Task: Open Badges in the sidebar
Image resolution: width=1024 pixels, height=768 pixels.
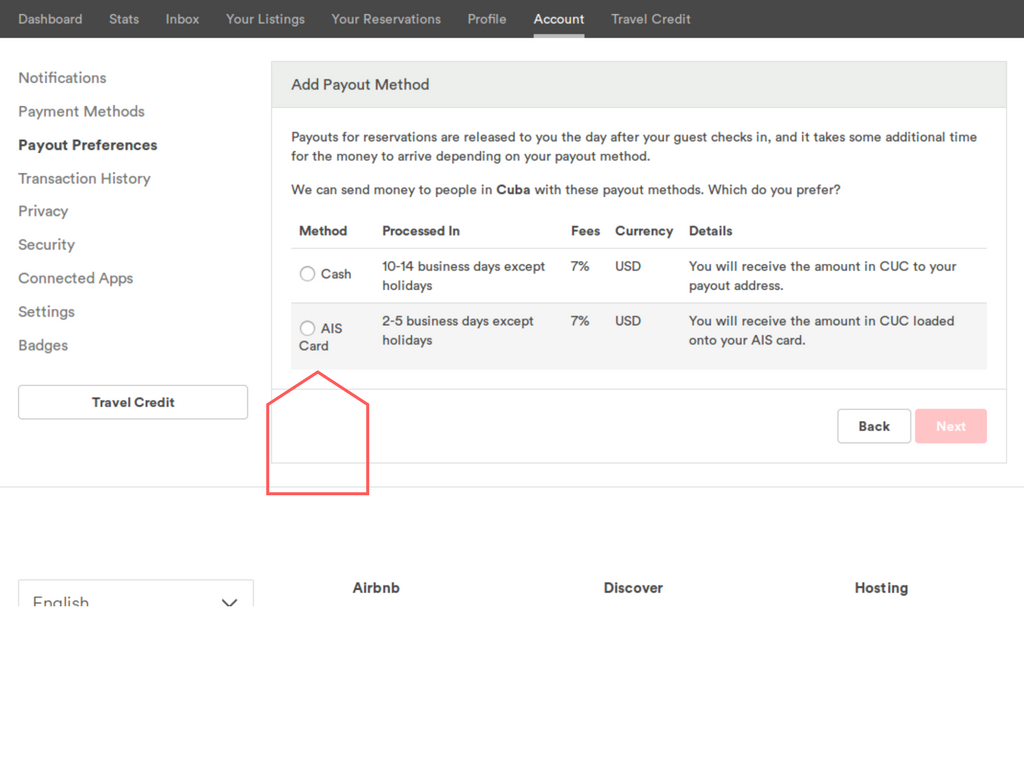Action: [x=43, y=345]
